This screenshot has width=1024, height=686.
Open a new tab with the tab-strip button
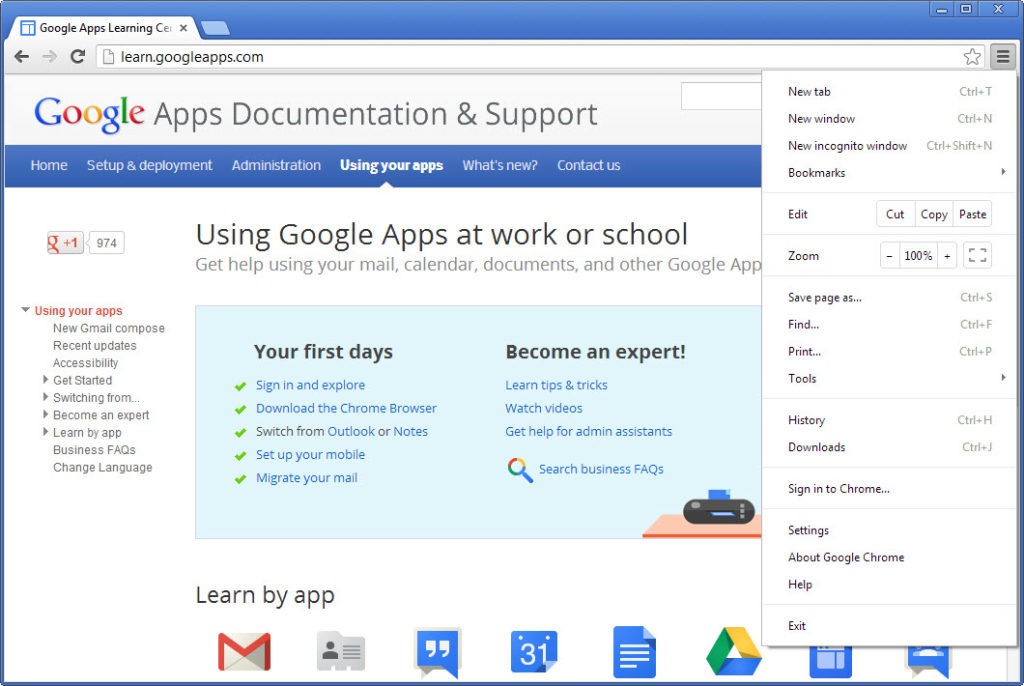point(215,28)
